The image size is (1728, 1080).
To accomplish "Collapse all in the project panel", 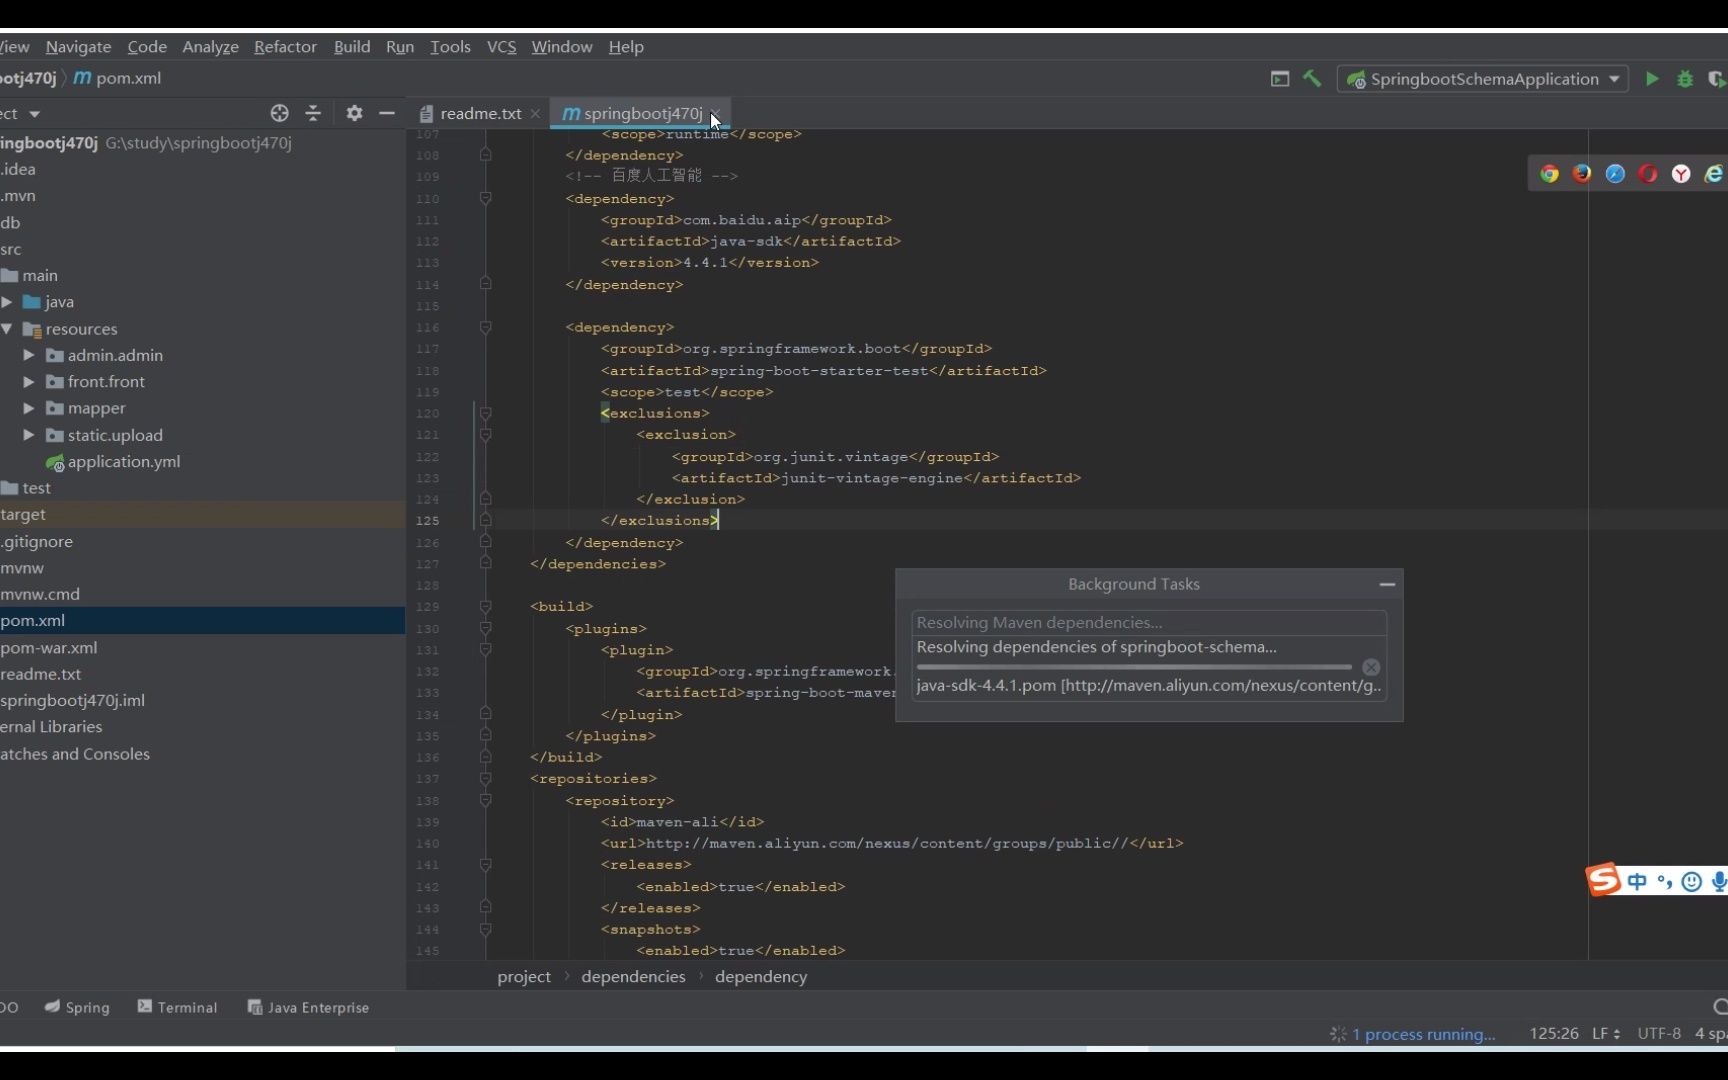I will click(x=313, y=113).
